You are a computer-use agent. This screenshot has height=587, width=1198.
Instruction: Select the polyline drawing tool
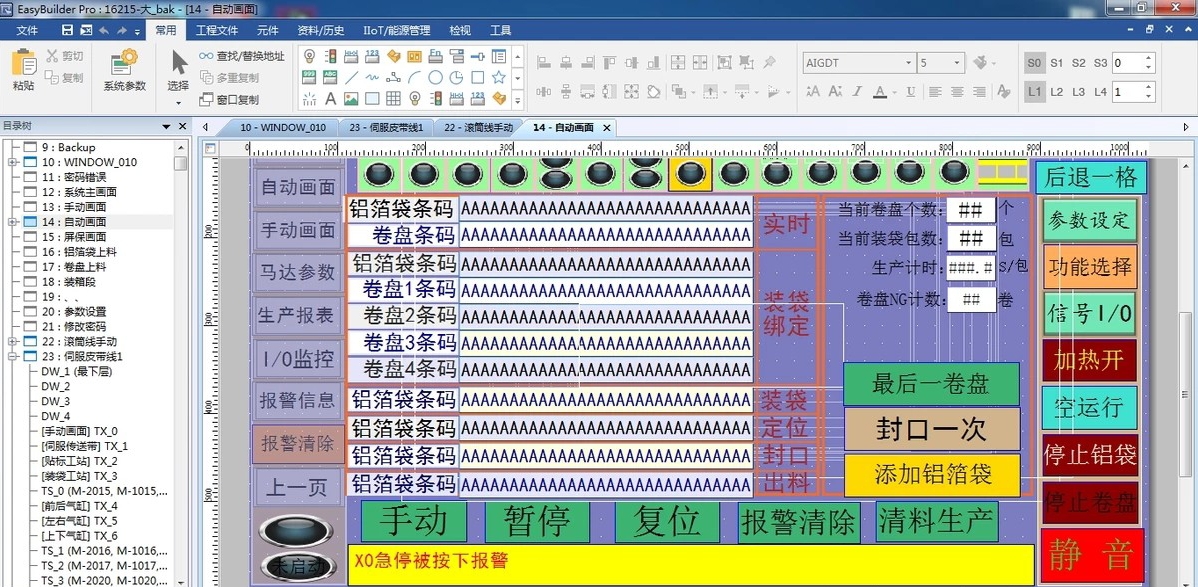[x=393, y=77]
